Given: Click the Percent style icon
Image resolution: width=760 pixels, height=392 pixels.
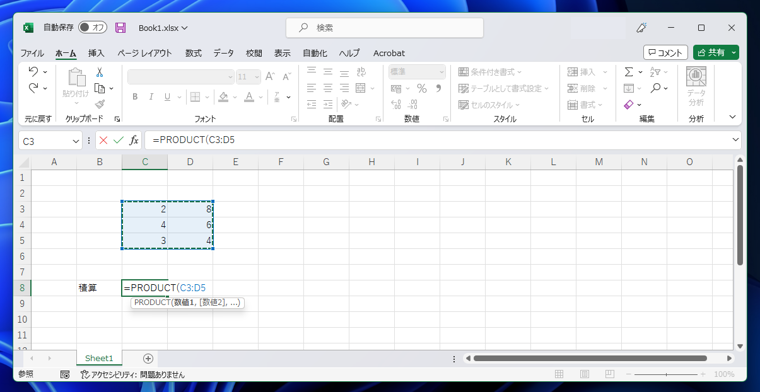Looking at the screenshot, I should (x=422, y=88).
